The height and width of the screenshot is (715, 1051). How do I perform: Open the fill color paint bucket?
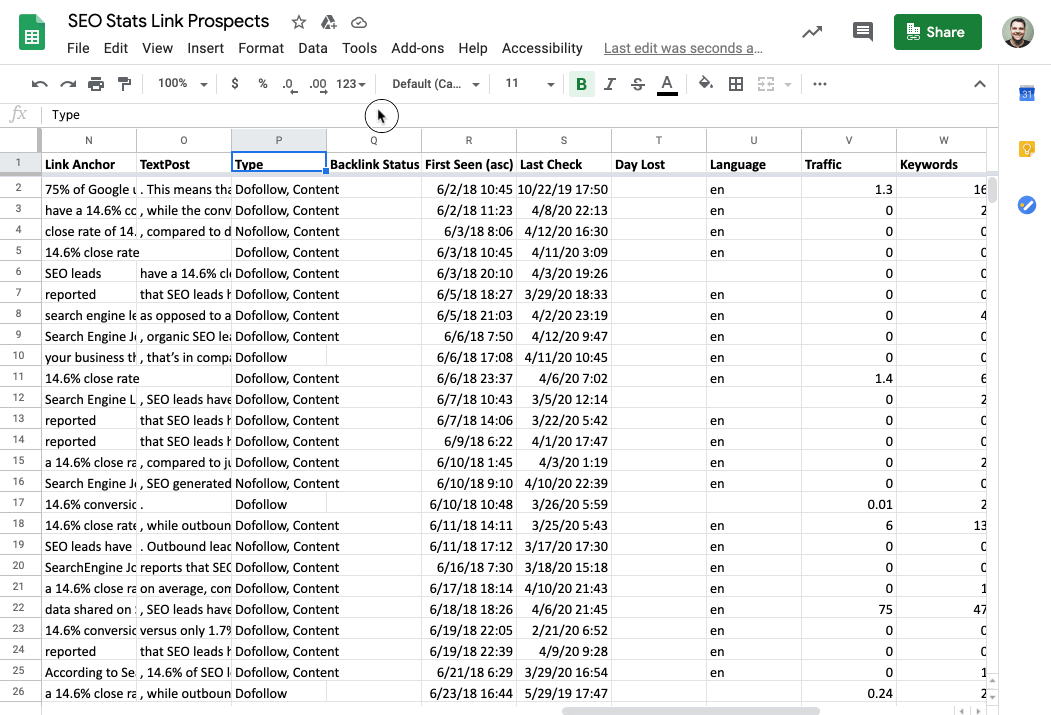(x=706, y=84)
